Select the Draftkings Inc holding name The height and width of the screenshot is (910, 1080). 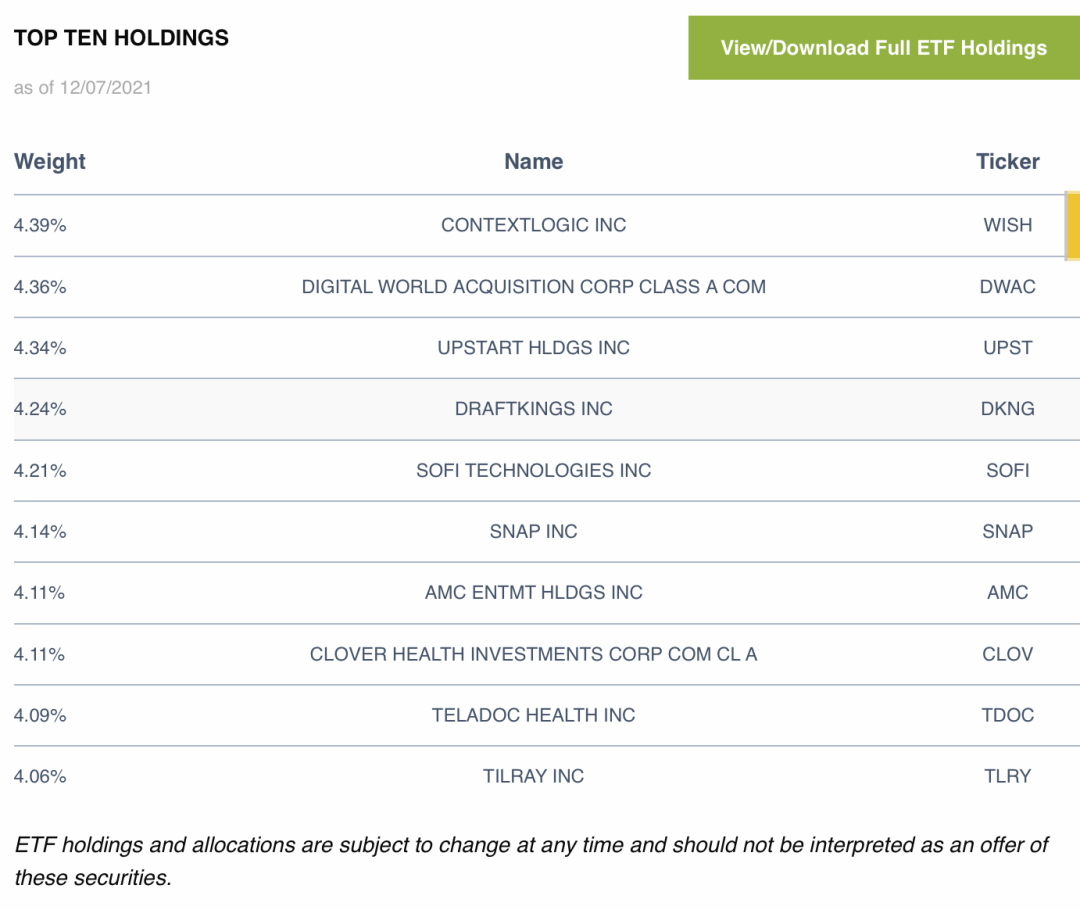click(x=533, y=409)
